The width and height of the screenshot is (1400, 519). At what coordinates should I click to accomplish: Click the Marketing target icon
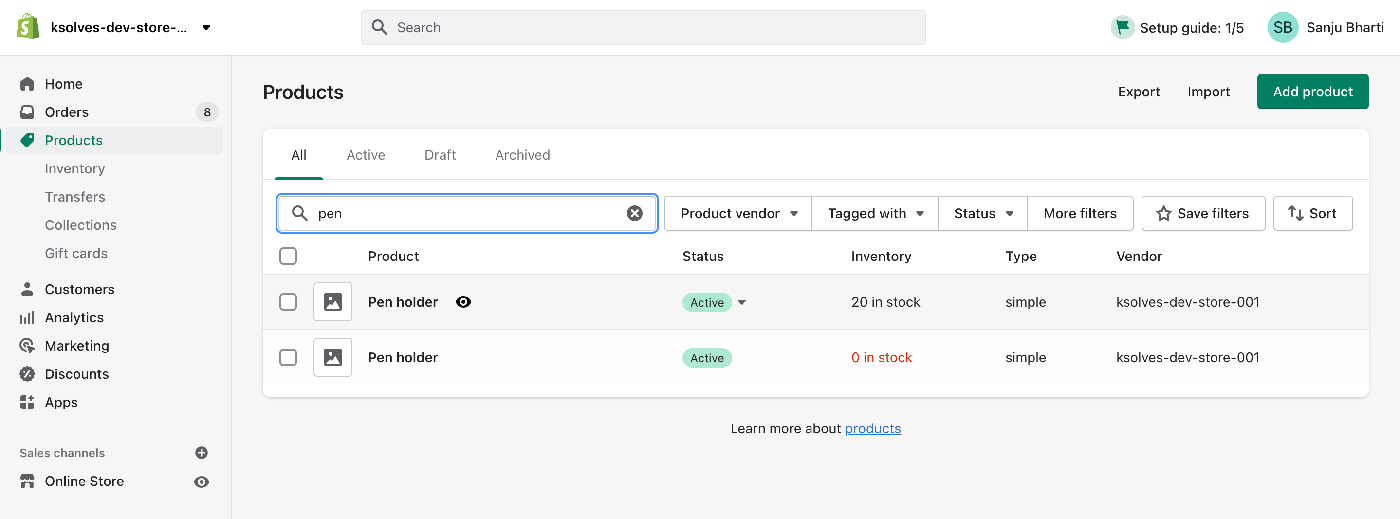point(27,346)
